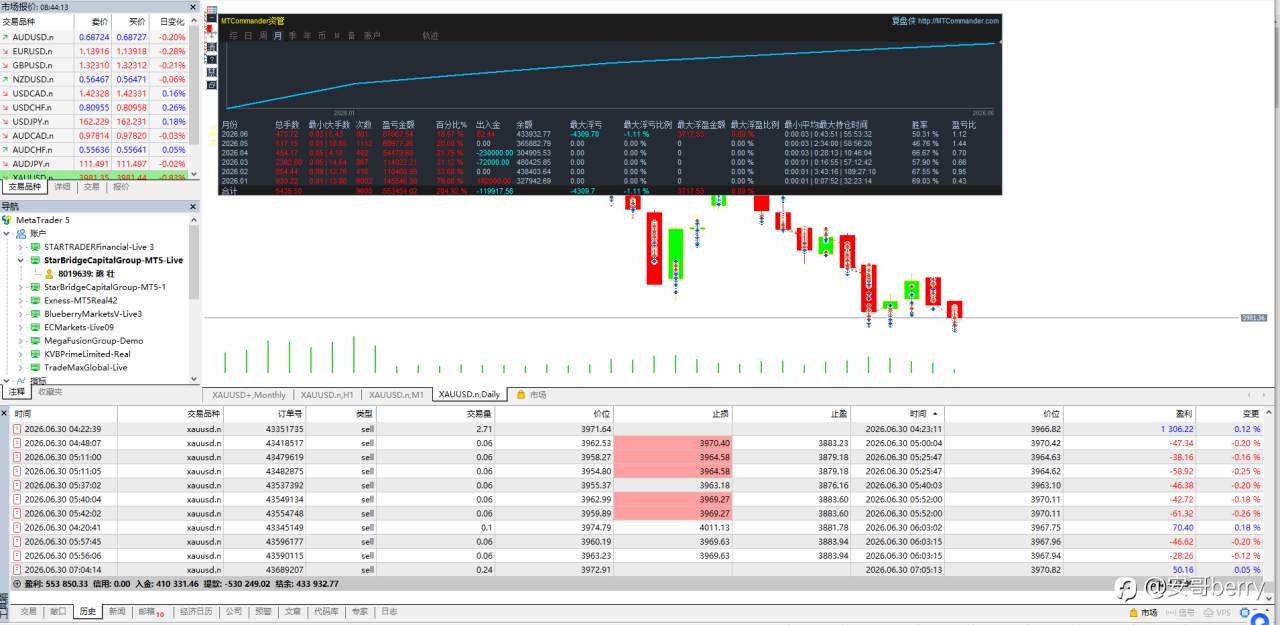The image size is (1280, 625).
Task: Open the 经济日历 calendar tab
Action: point(196,611)
